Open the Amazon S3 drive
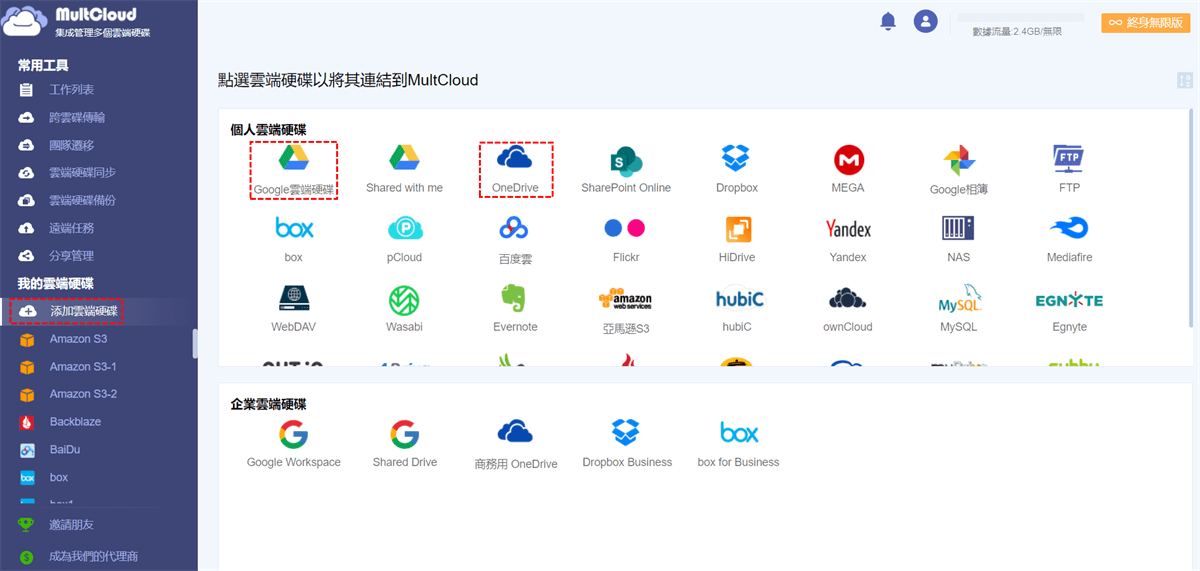The width and height of the screenshot is (1200, 571). pyautogui.click(x=78, y=339)
